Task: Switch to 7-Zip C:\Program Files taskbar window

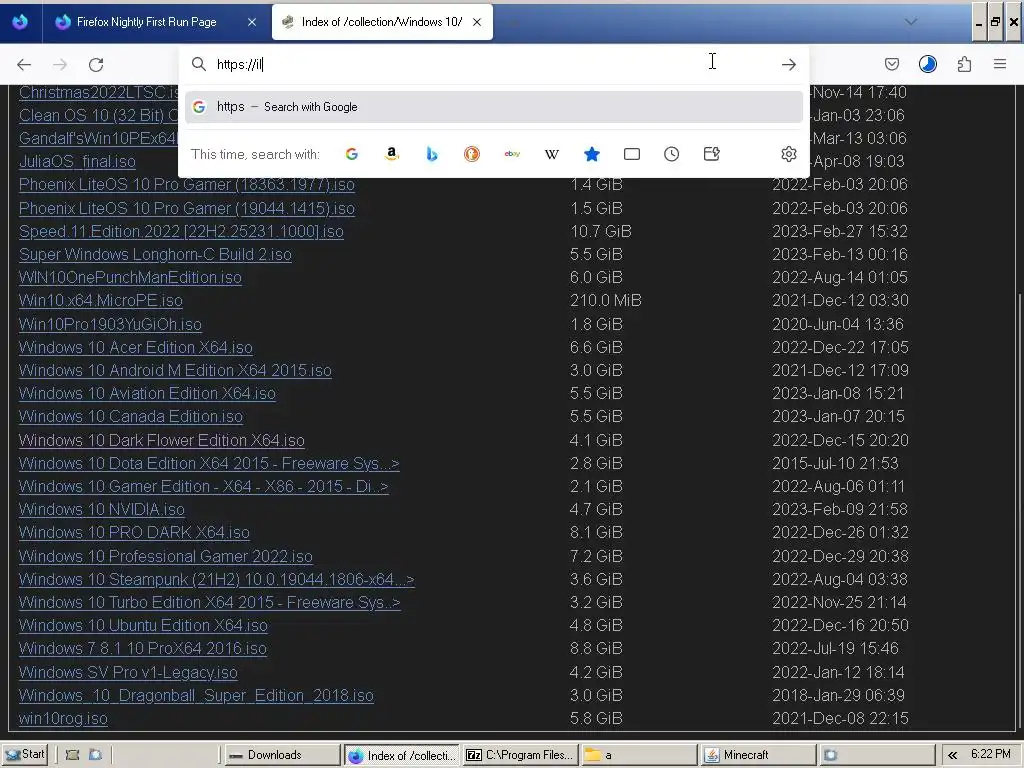Action: pos(520,755)
